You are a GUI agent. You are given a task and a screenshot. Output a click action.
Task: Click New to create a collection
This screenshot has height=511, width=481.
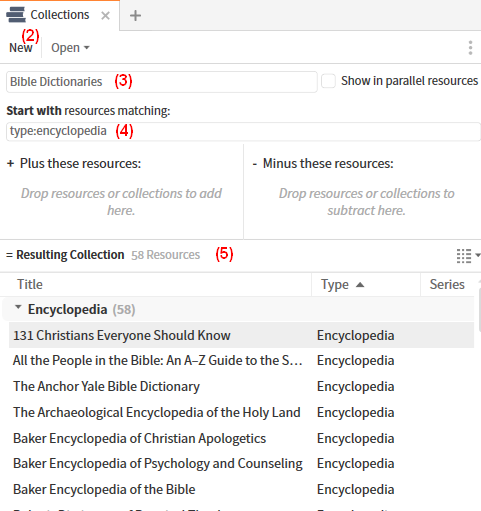pos(21,48)
